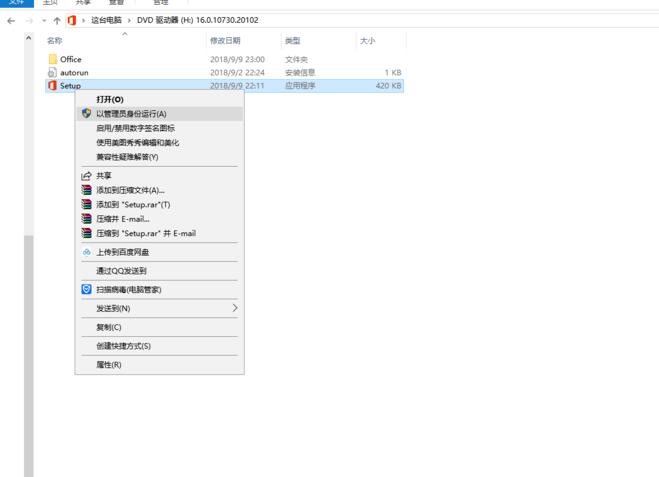Viewport: 659px width, 477px height.
Task: Choose 压缩到 "Setup.rar" 并 E-mail entry
Action: click(x=159, y=233)
